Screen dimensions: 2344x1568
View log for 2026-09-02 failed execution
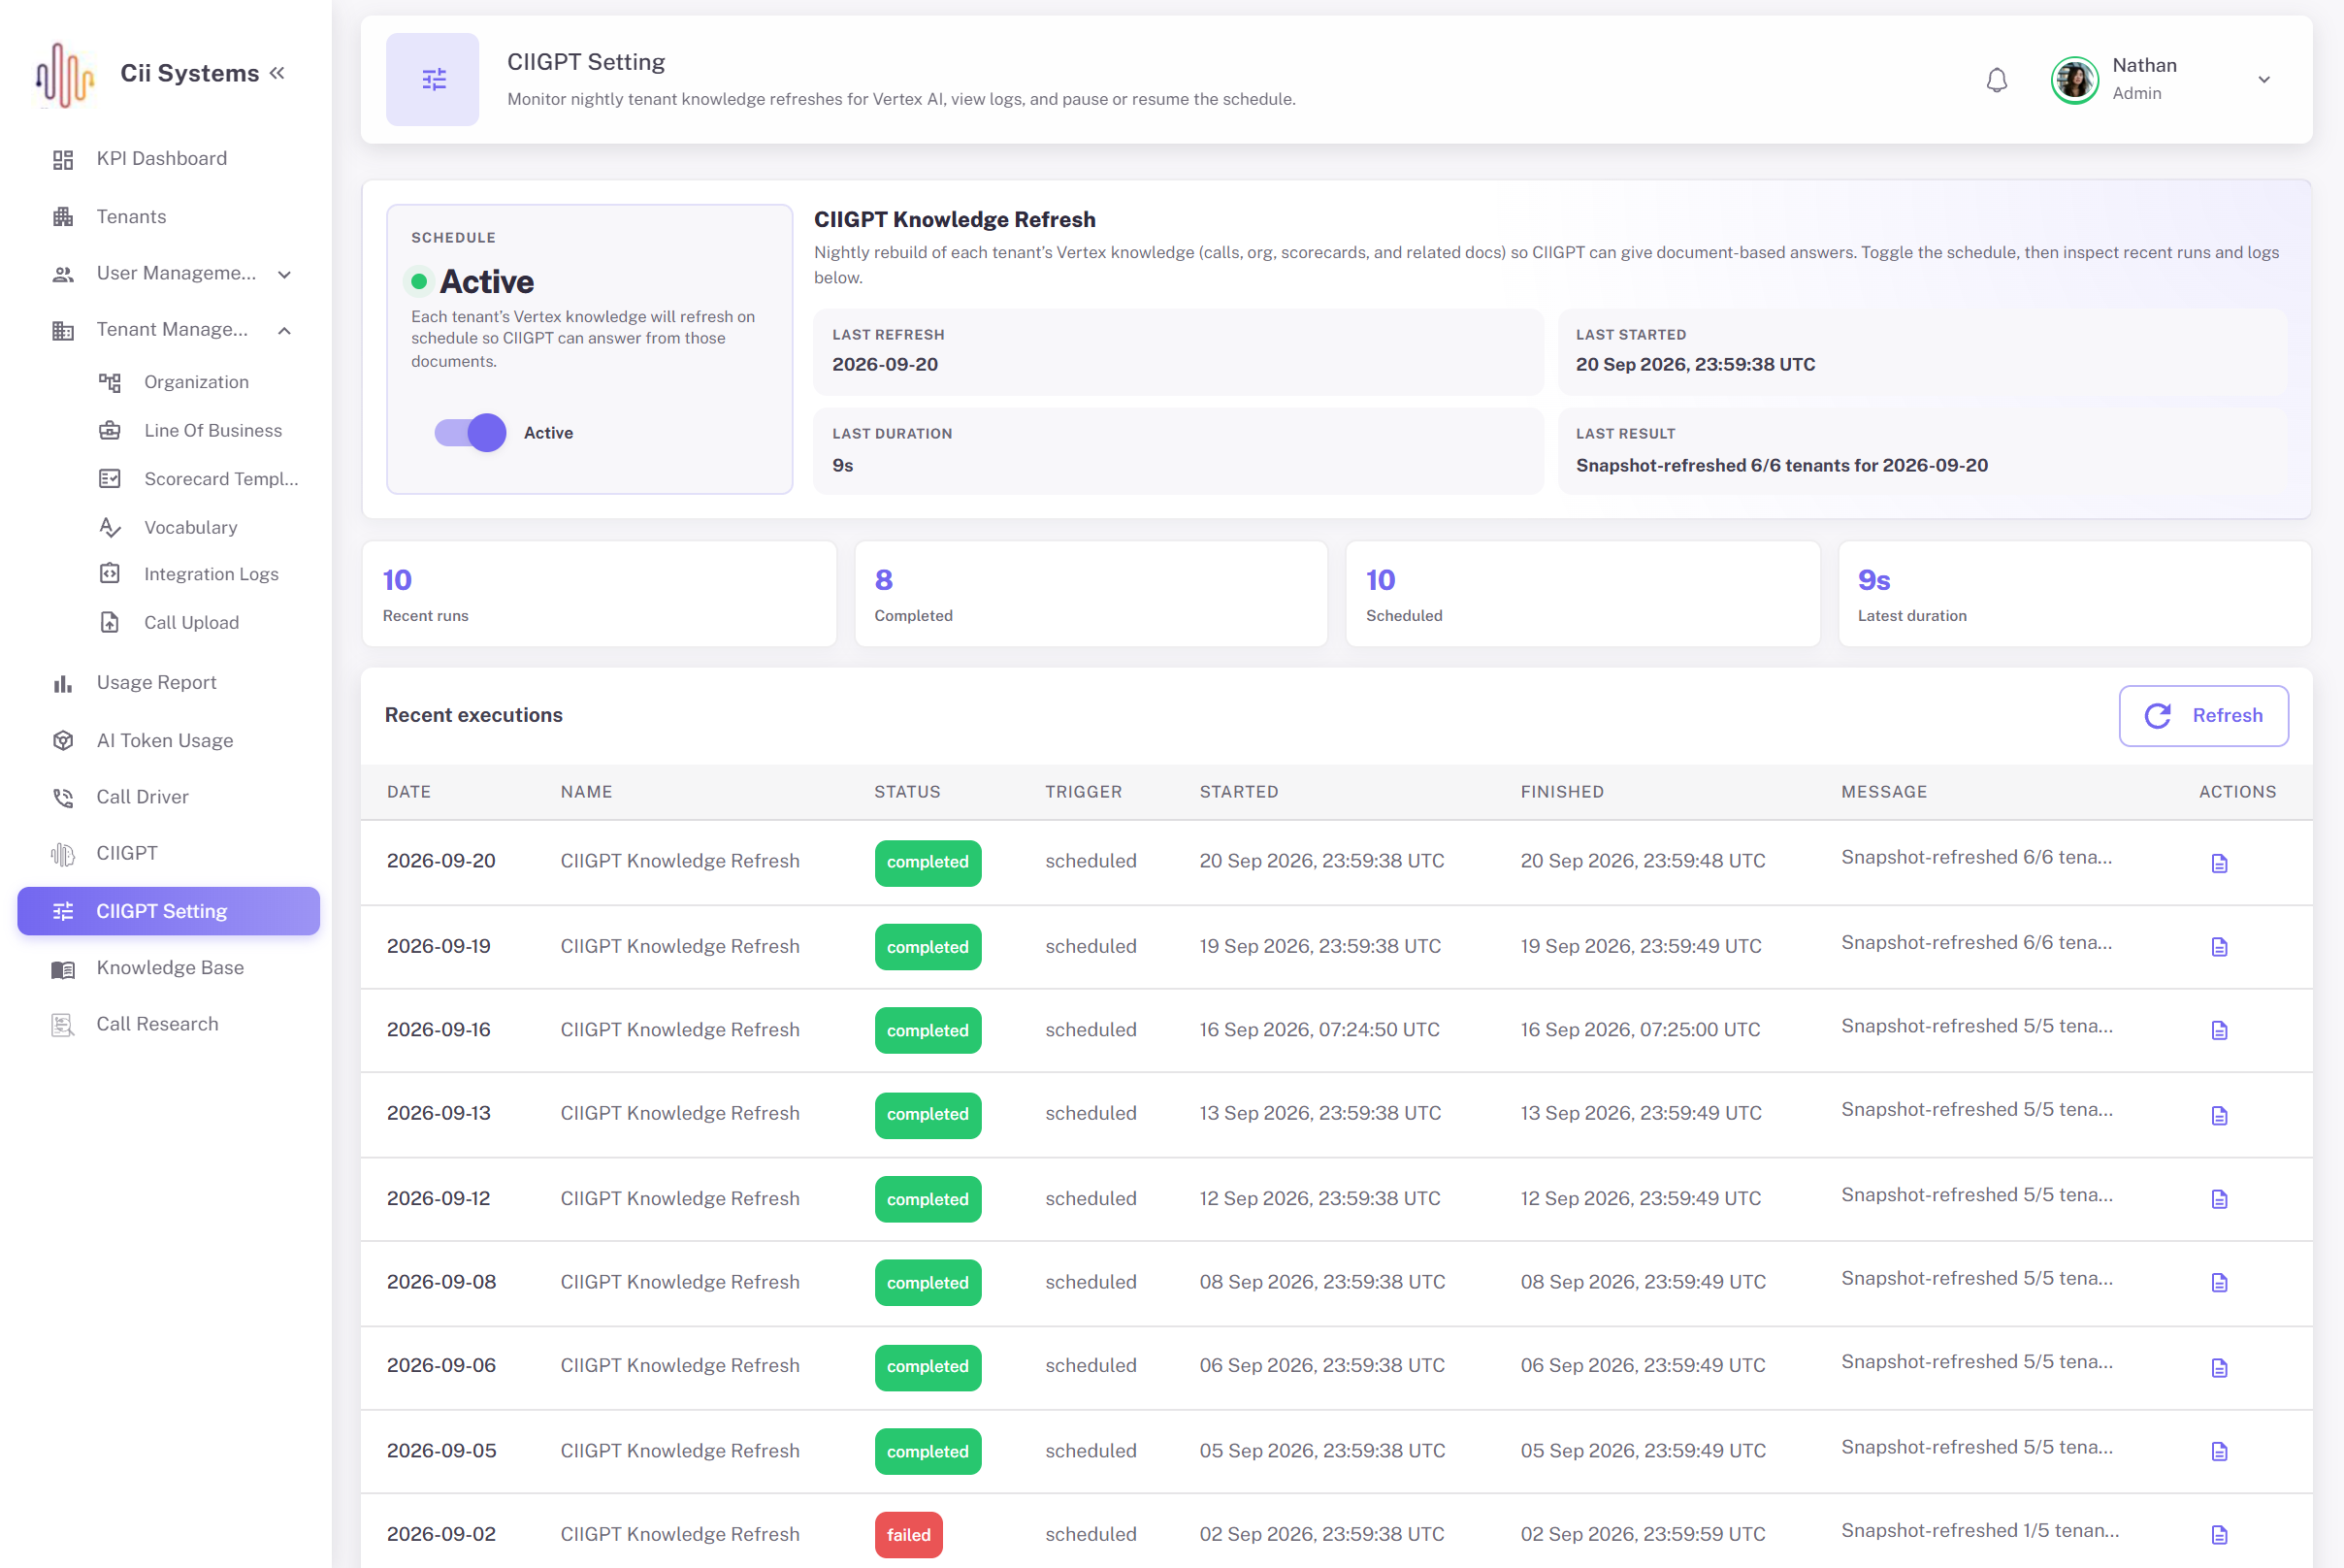[2219, 1536]
